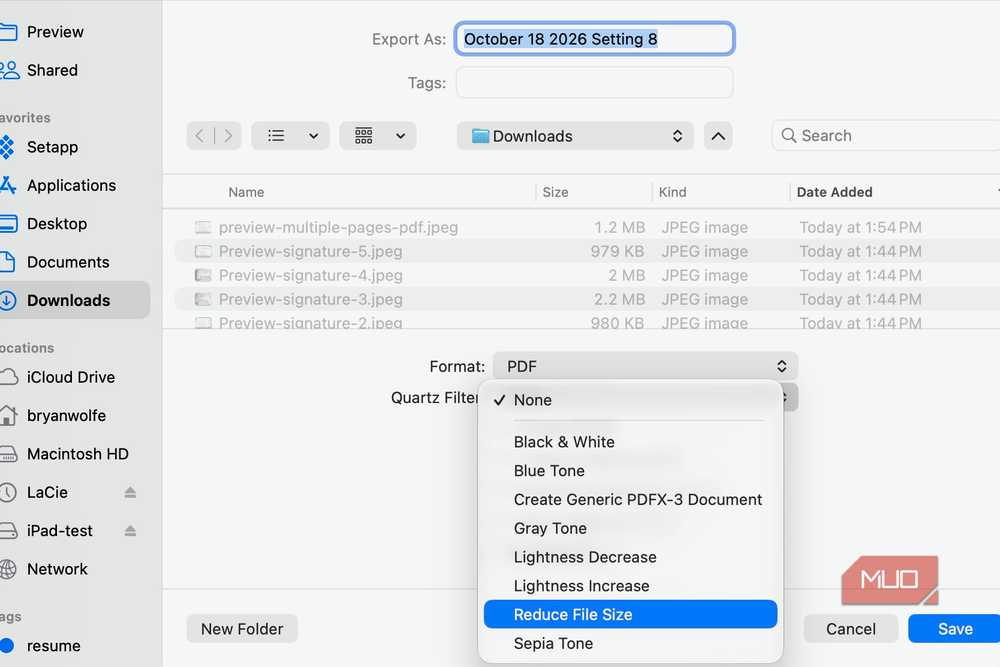
Task: Go to Applications folder
Action: (71, 185)
